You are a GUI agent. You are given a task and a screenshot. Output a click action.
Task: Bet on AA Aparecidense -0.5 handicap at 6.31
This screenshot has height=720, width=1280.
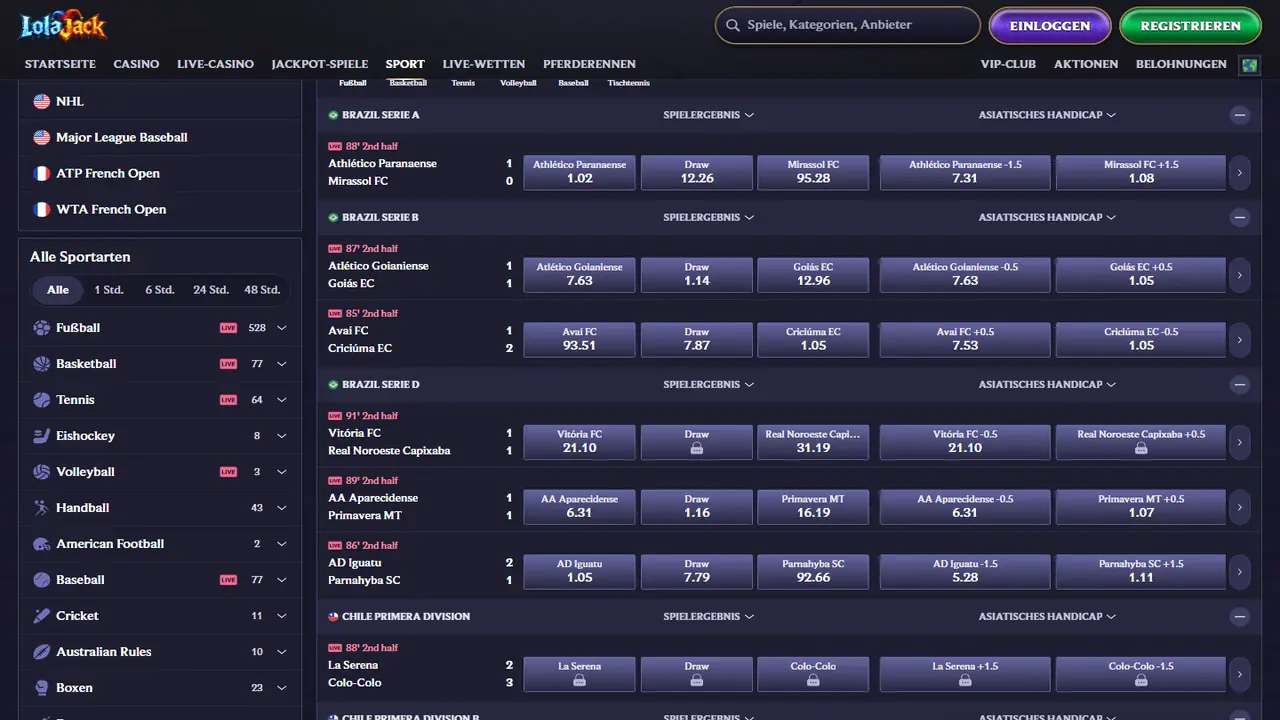pyautogui.click(x=965, y=506)
